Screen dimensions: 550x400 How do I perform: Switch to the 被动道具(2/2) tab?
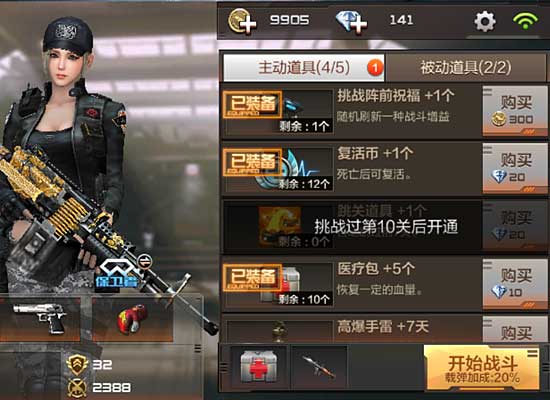(466, 67)
